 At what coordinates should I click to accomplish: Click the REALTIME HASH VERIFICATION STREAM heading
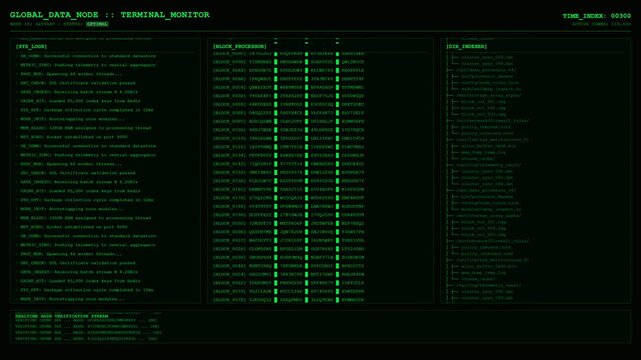[x=62, y=316]
